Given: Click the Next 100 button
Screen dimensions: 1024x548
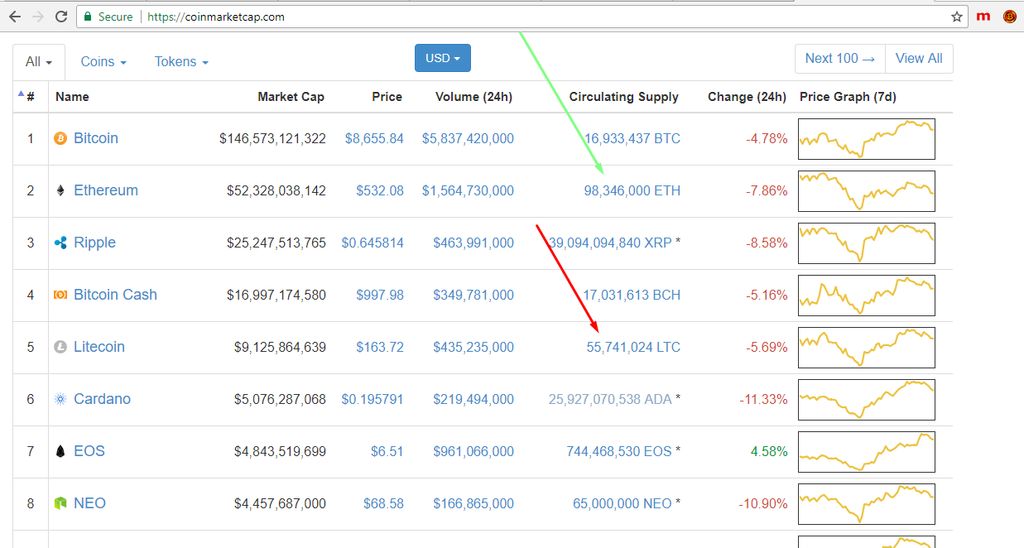Looking at the screenshot, I should click(840, 59).
